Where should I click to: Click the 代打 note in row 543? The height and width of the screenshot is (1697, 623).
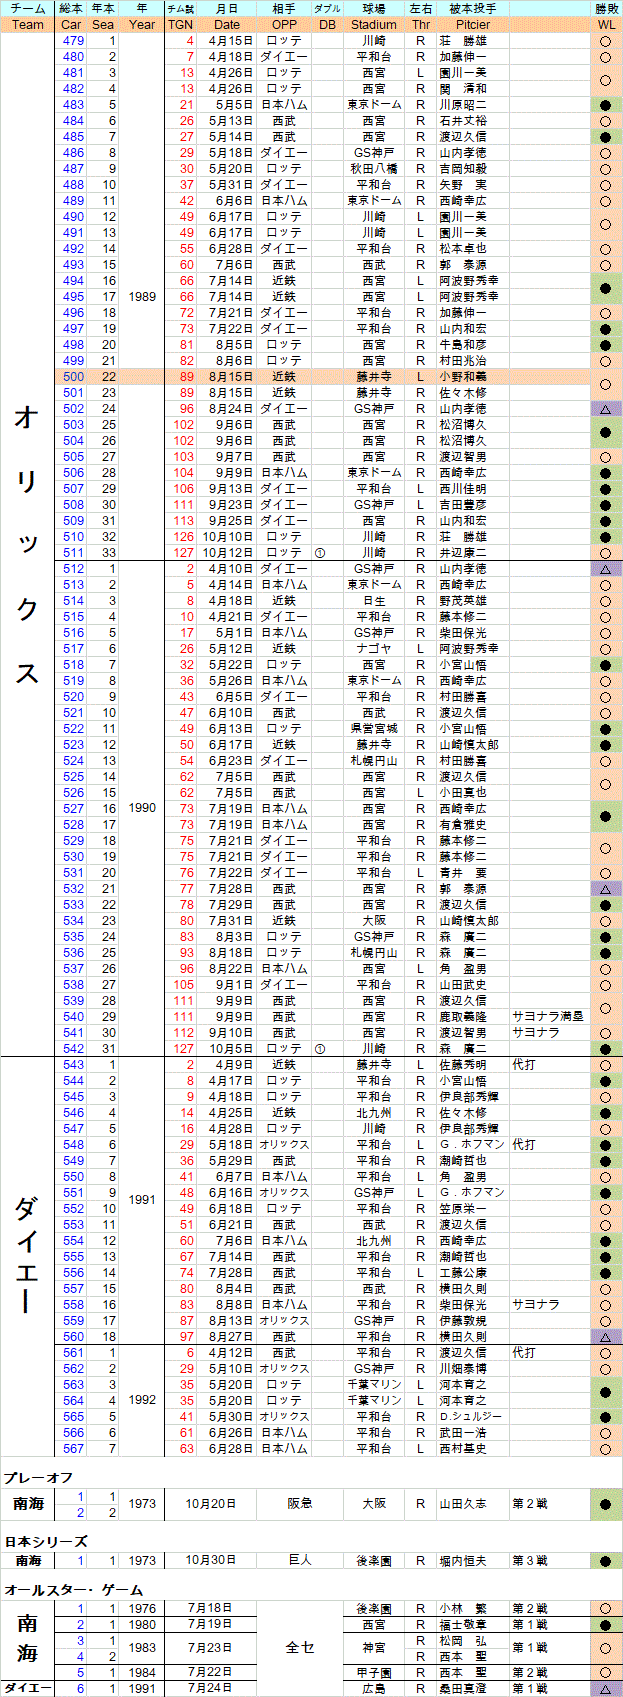(524, 1065)
